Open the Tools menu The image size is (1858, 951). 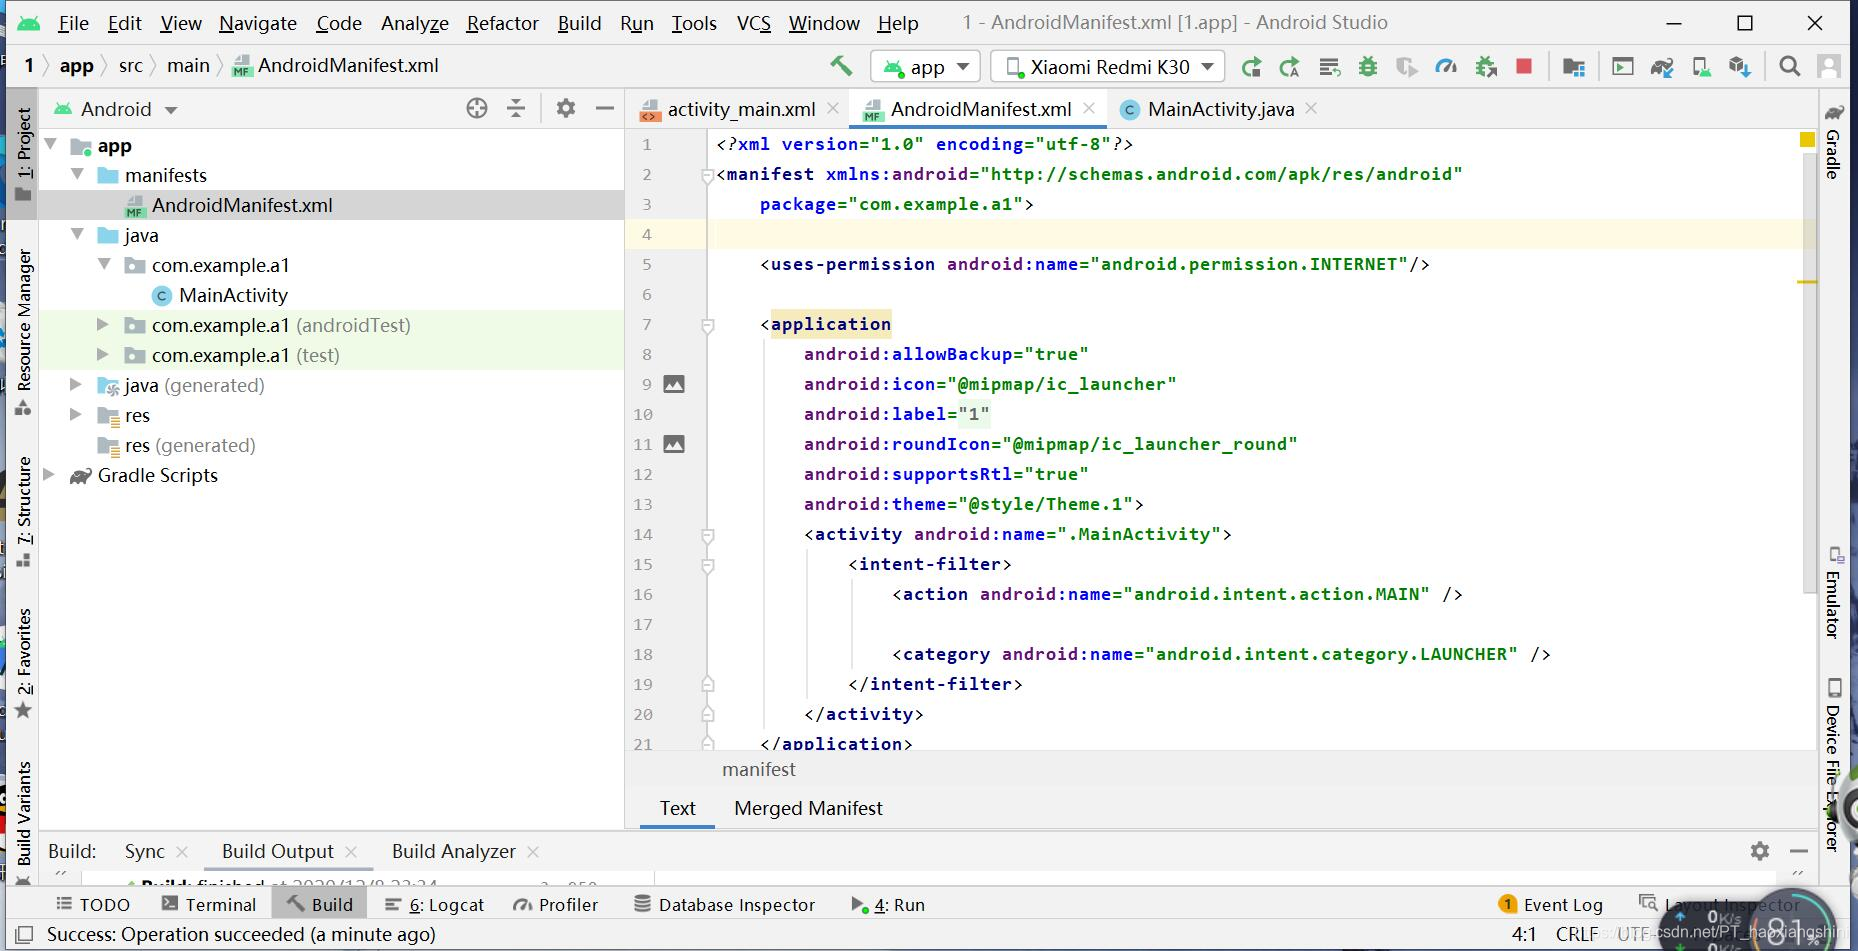[x=694, y=23]
